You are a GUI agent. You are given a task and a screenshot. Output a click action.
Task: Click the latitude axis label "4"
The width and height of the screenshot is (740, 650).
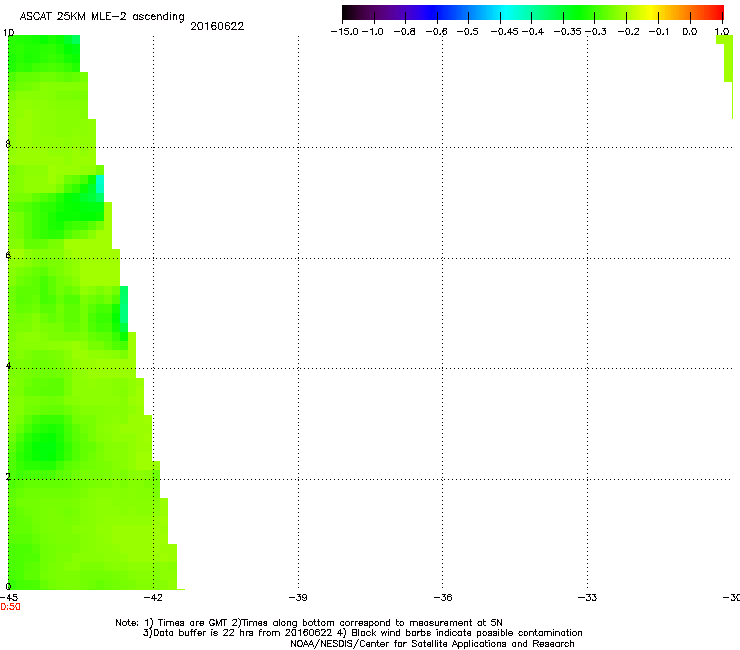click(x=8, y=365)
